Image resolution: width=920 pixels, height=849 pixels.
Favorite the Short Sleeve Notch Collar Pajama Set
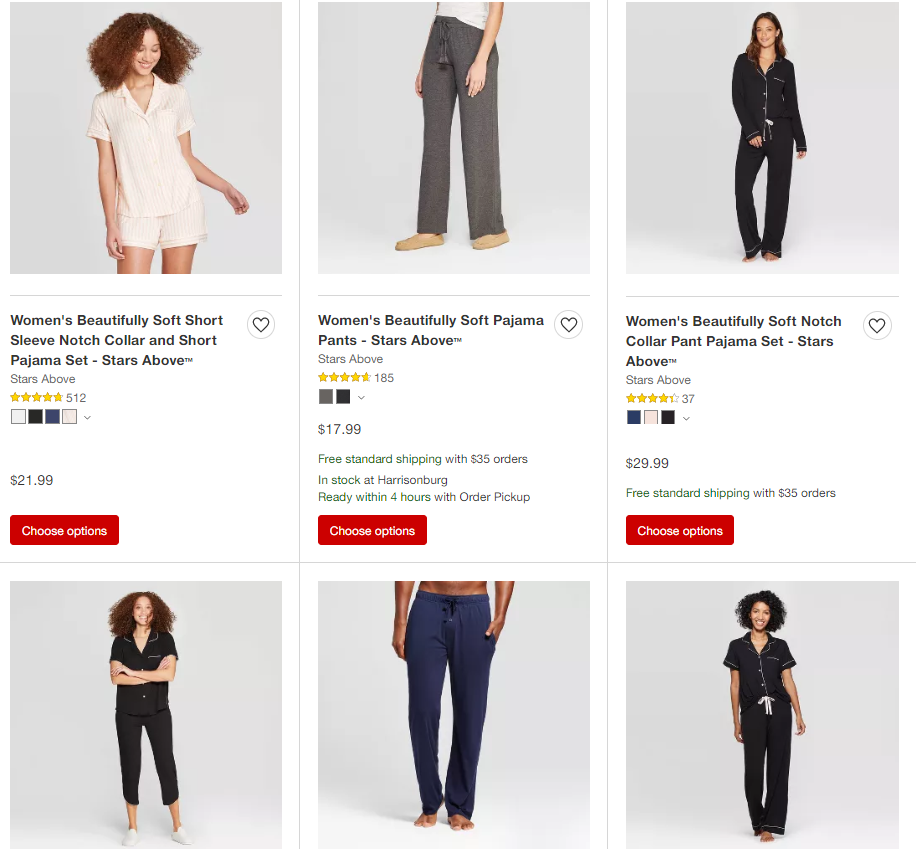pos(261,325)
